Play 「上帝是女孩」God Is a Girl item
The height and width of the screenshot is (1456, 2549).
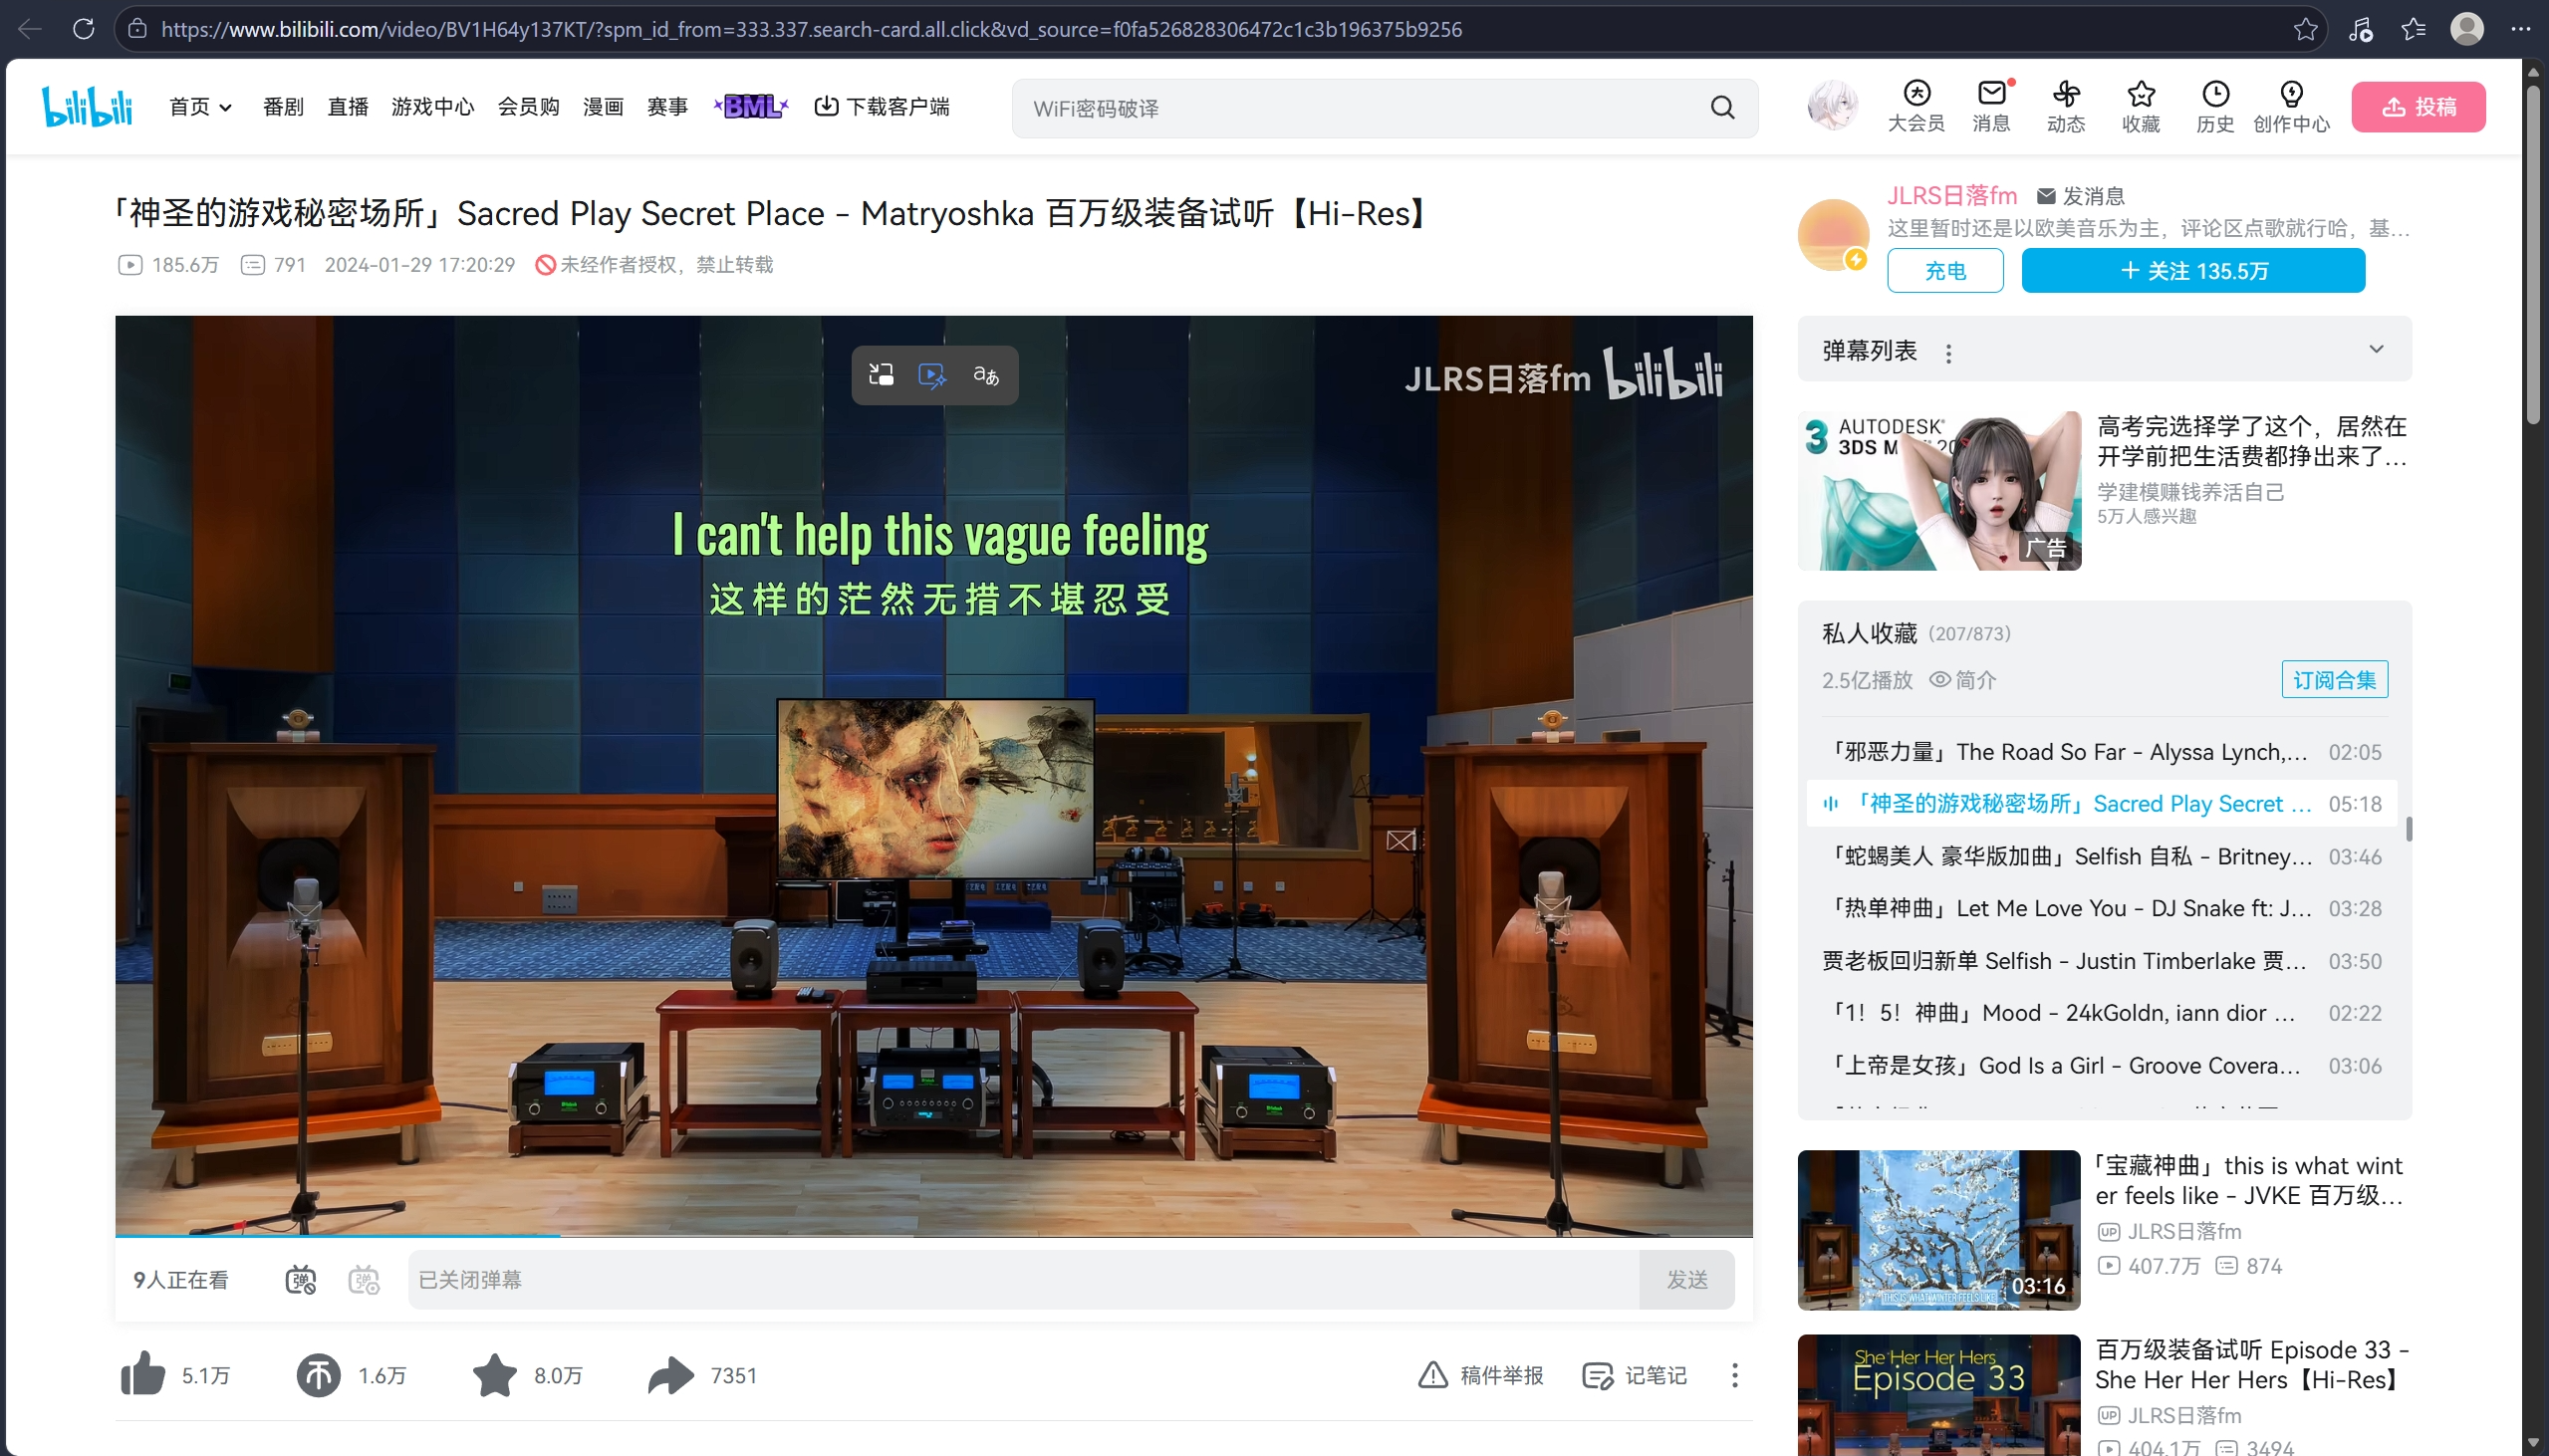pos(2100,1065)
